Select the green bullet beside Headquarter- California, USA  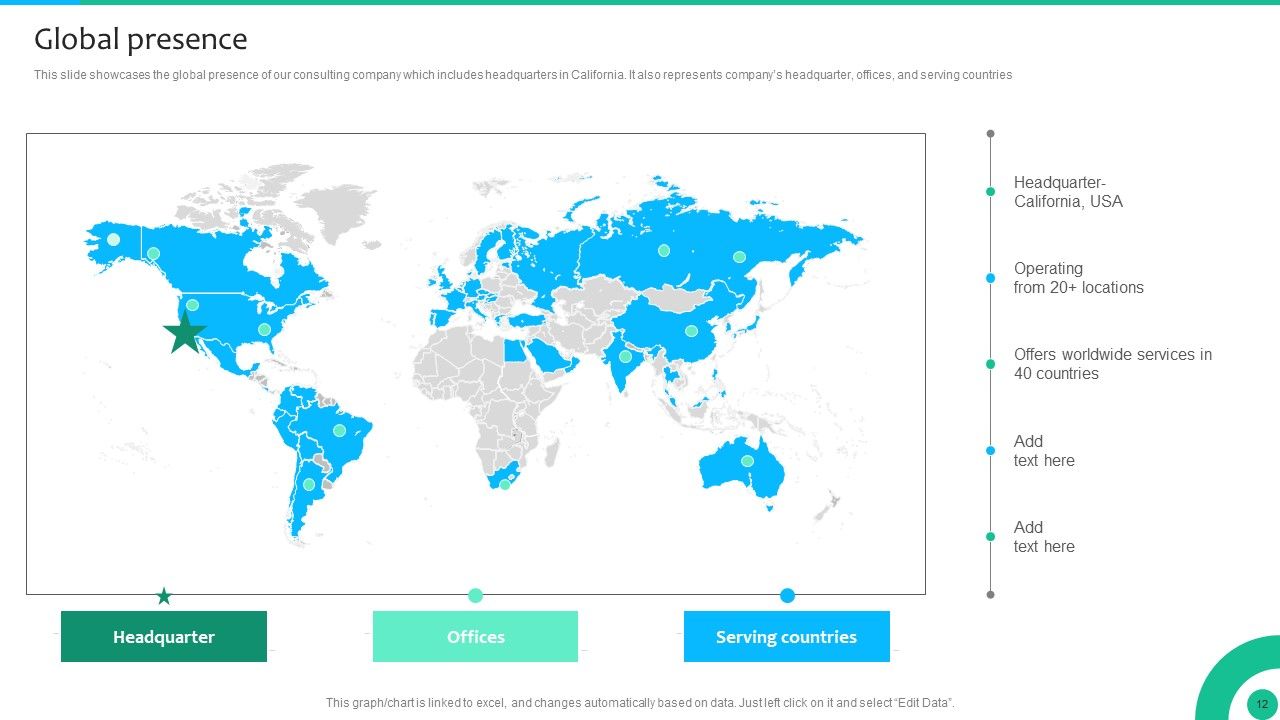click(x=990, y=191)
